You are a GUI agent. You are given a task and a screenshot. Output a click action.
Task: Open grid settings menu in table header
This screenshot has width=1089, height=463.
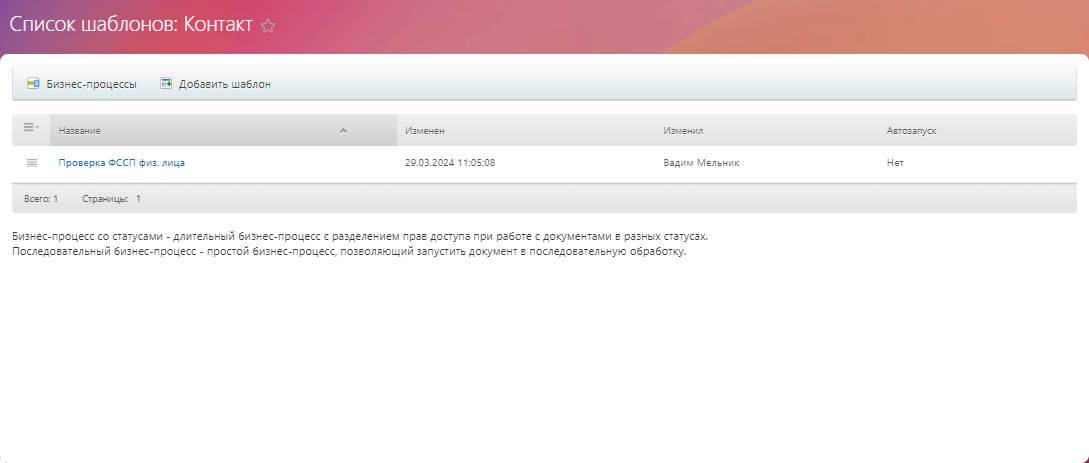tap(31, 130)
